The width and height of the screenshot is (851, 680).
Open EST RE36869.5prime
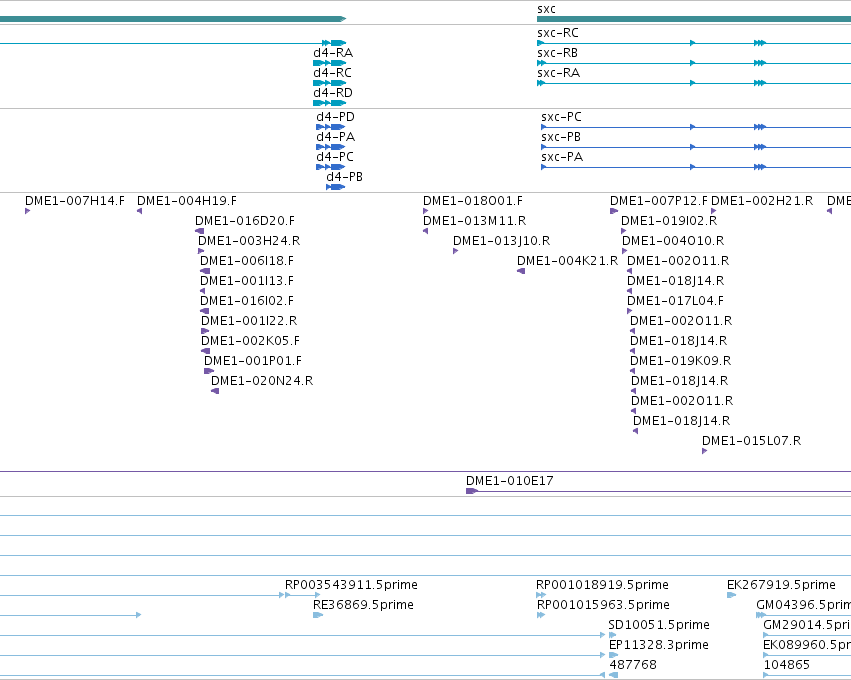[x=363, y=605]
